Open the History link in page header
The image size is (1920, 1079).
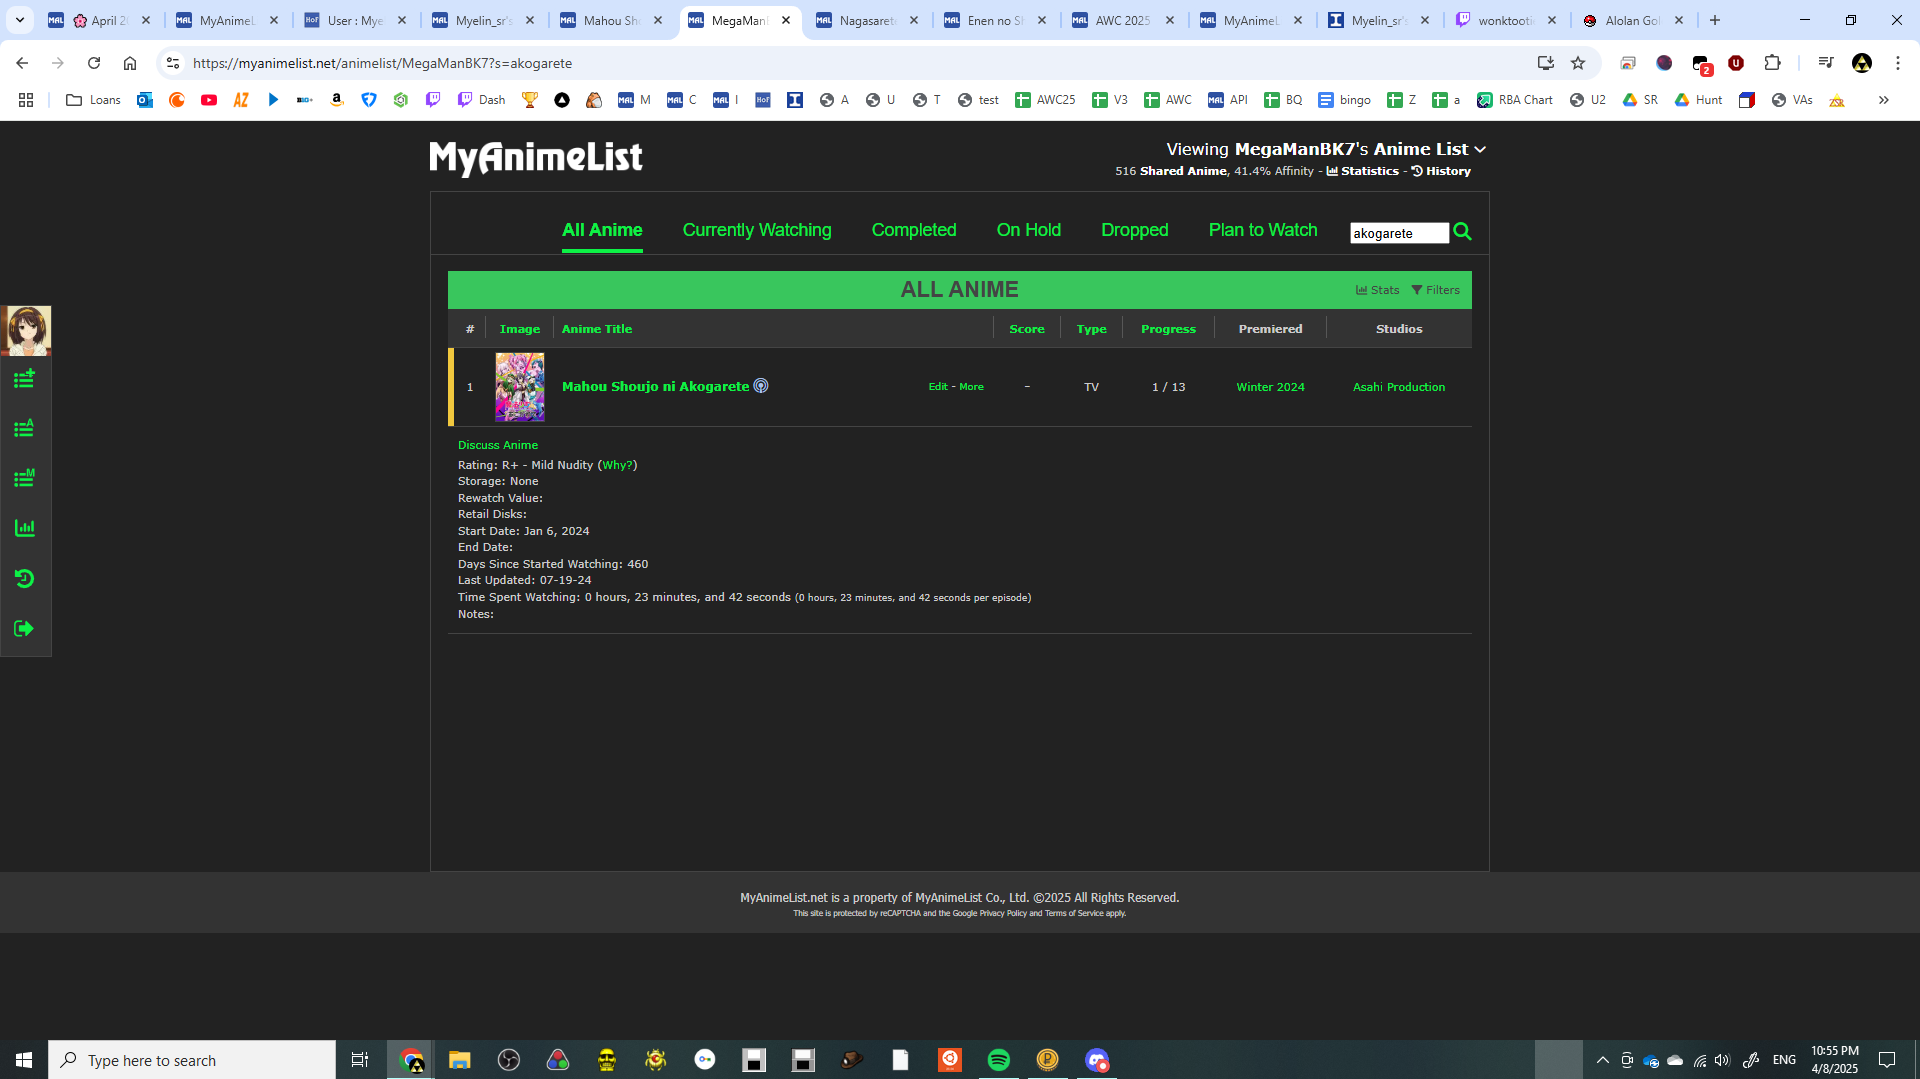[1441, 171]
